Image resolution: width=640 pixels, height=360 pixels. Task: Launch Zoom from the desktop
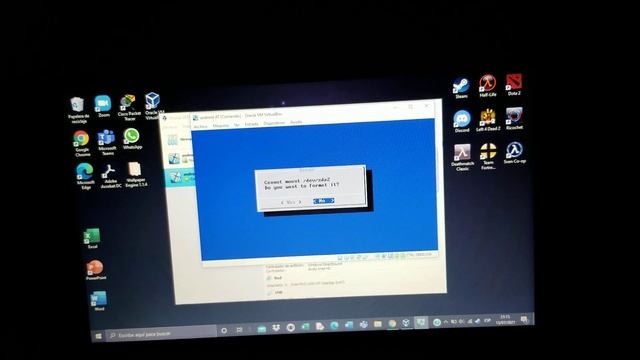pyautogui.click(x=103, y=106)
